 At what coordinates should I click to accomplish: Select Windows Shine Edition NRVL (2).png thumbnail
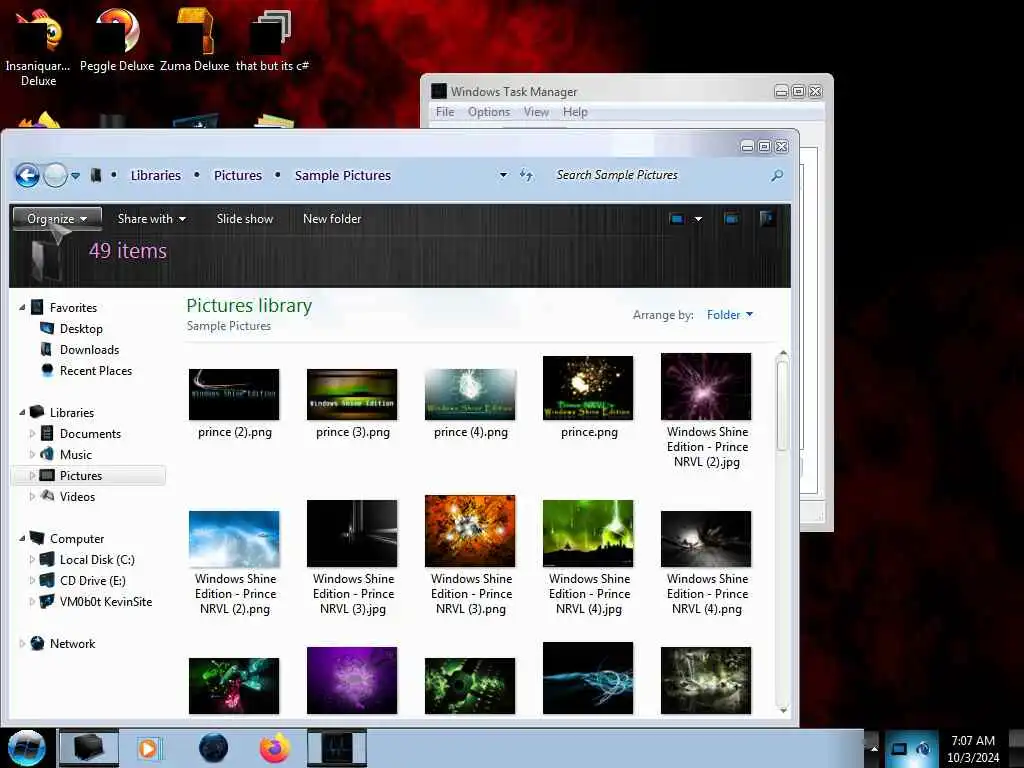pyautogui.click(x=234, y=539)
